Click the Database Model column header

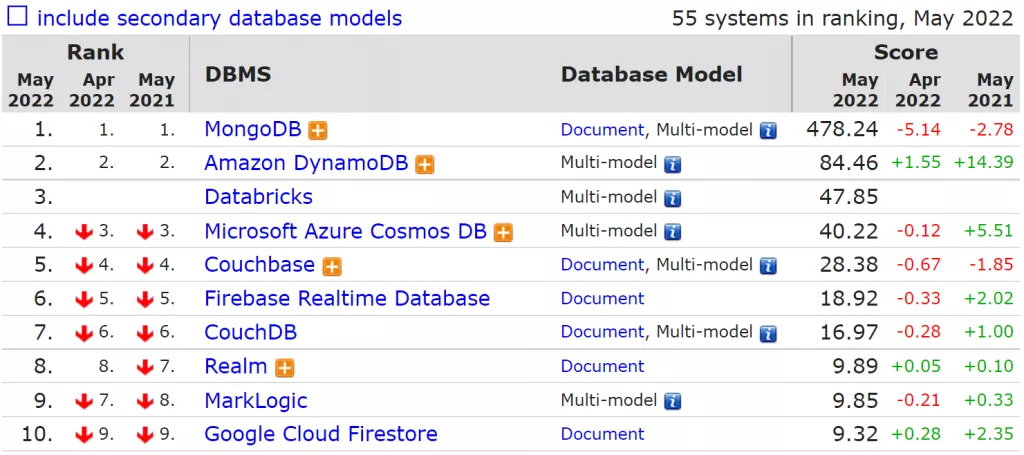click(651, 75)
